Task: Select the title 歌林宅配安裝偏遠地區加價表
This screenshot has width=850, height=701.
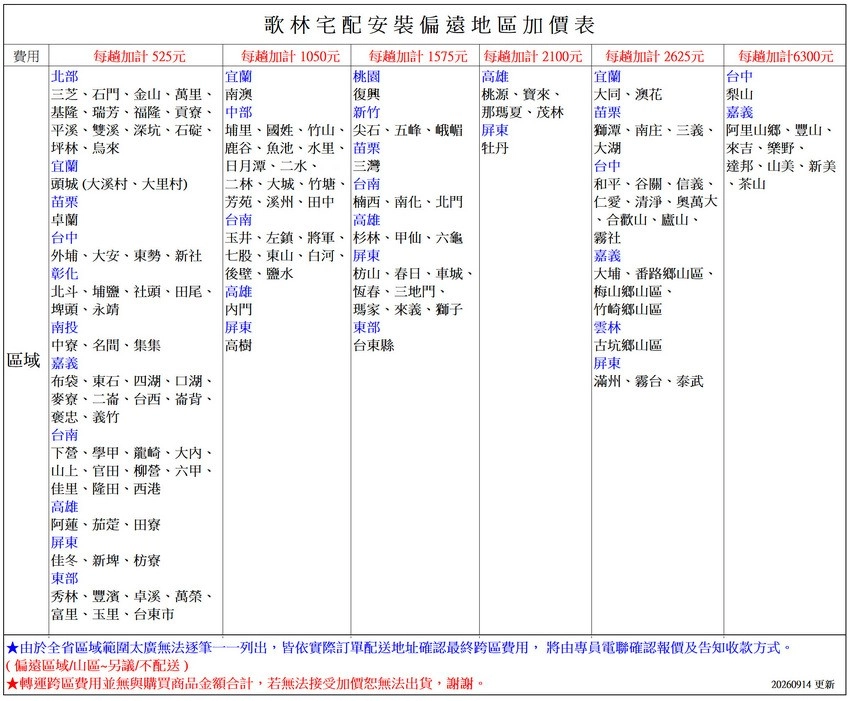Action: [429, 25]
